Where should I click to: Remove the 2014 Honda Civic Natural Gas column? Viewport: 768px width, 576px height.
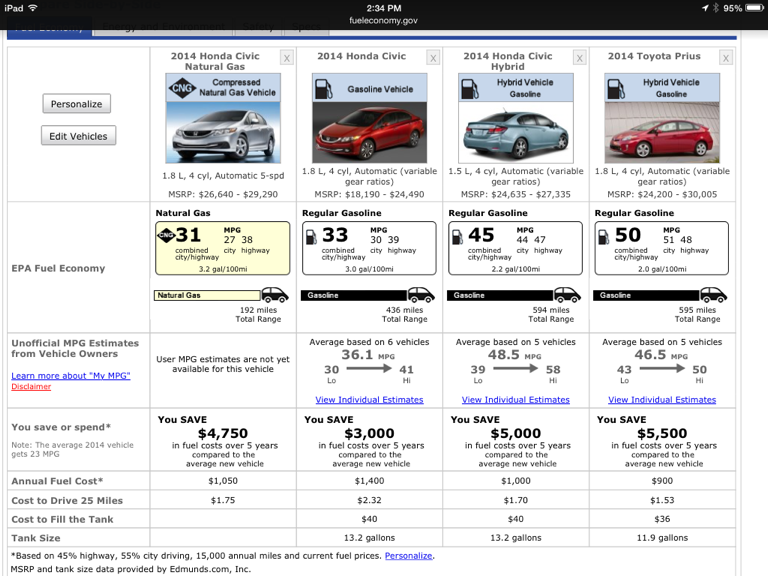point(287,58)
